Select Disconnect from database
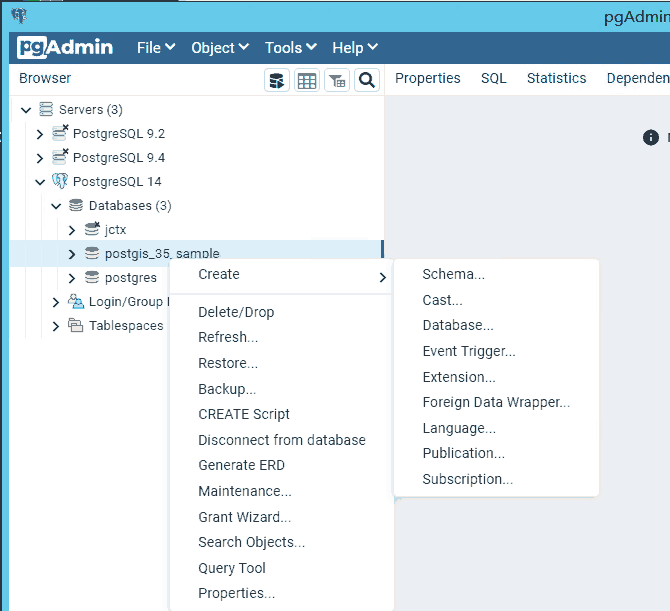Screen dimensions: 670x611 pos(281,440)
